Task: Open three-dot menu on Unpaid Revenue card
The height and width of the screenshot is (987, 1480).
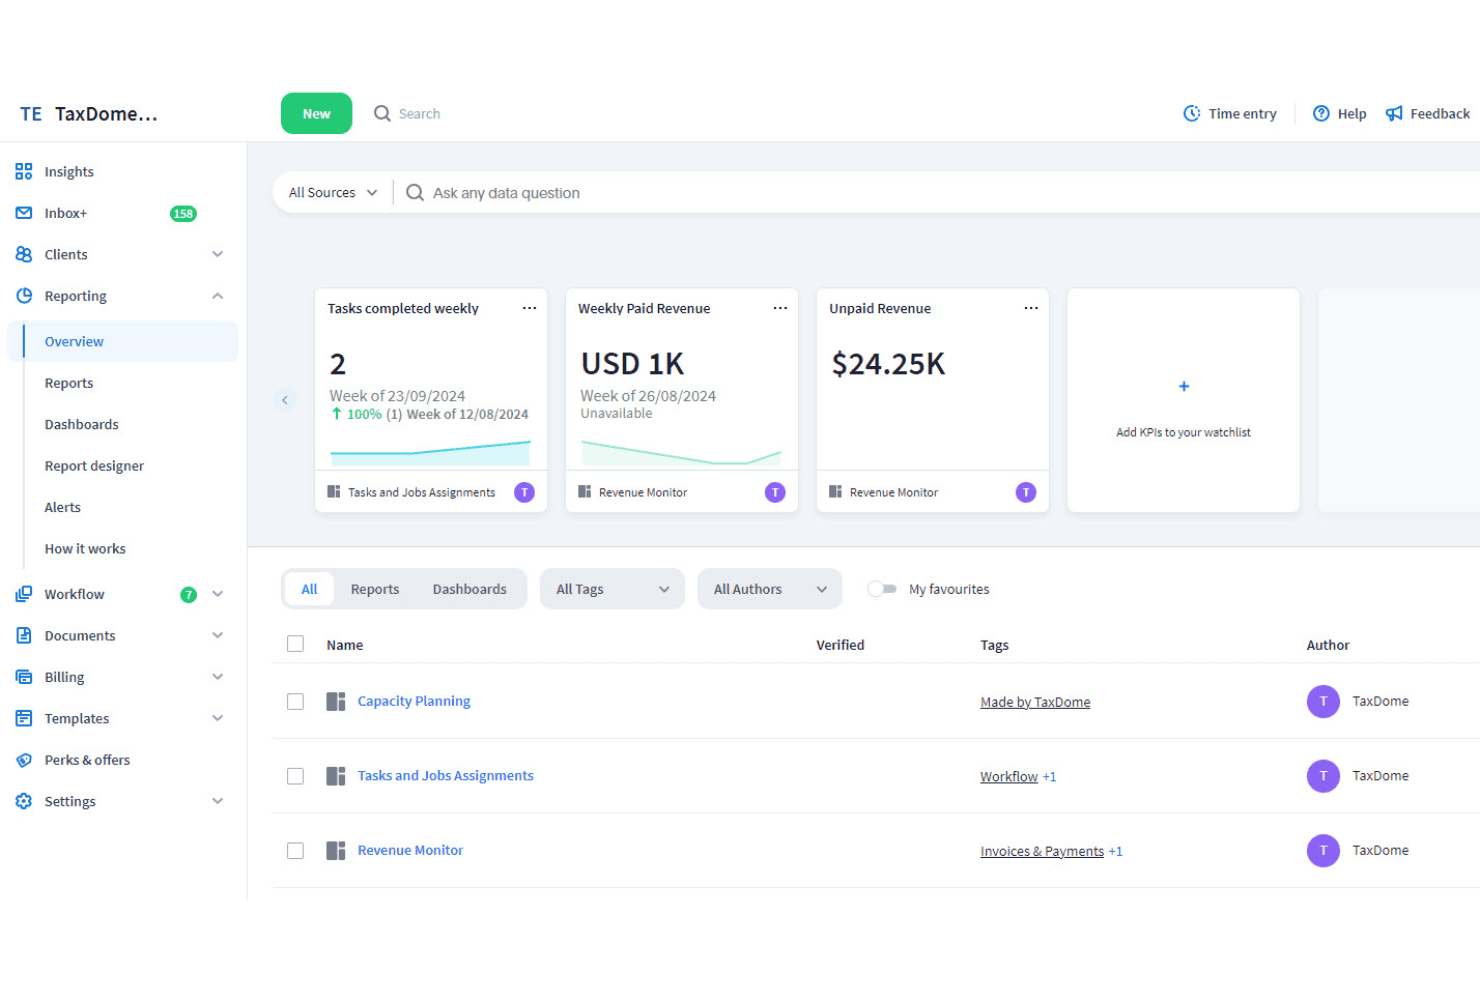Action: 1031,308
